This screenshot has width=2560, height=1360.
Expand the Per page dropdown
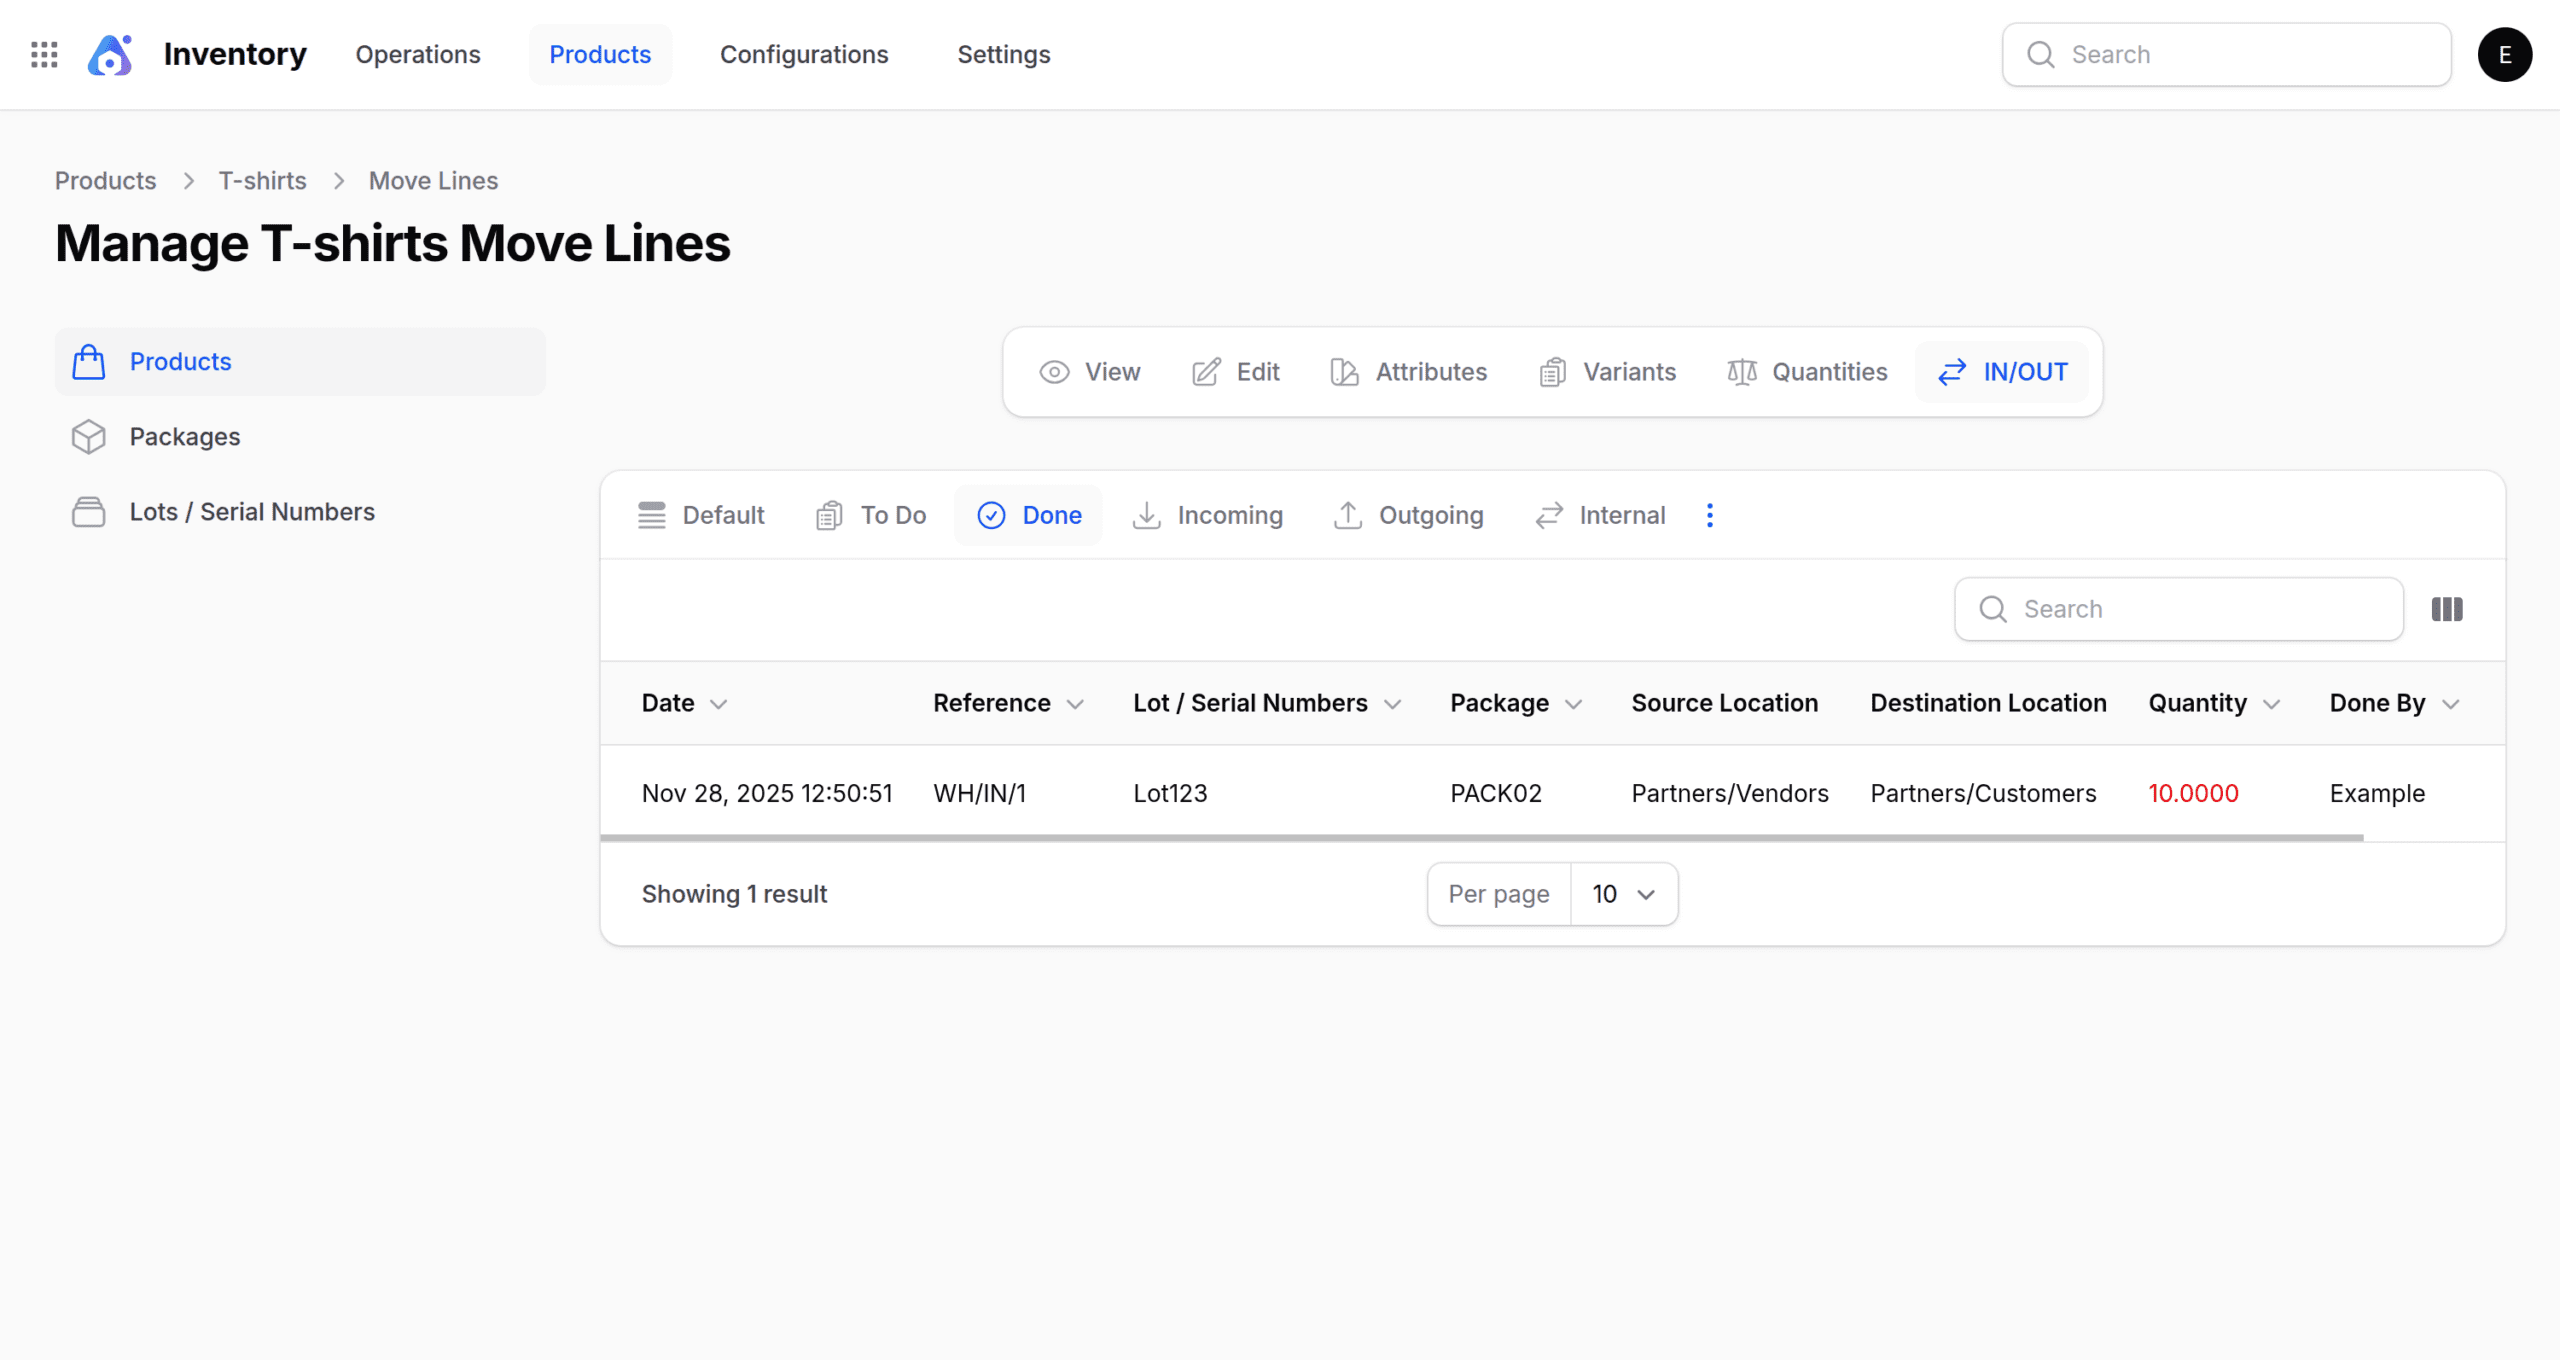1623,894
